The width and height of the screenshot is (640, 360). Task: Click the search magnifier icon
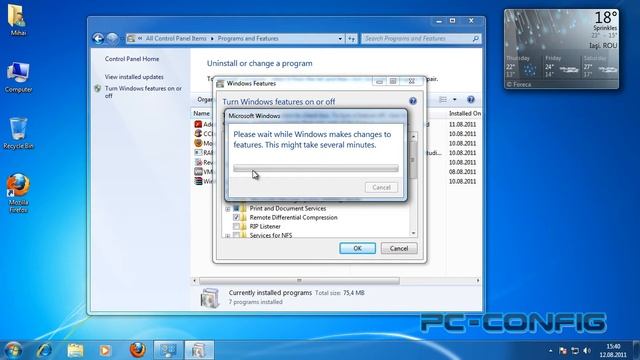coord(476,39)
